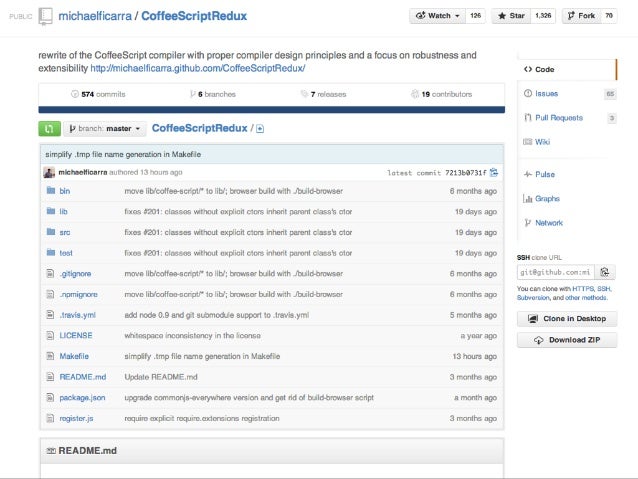The height and width of the screenshot is (479, 638).
Task: Click the green compare branches icon button
Action: tap(50, 129)
